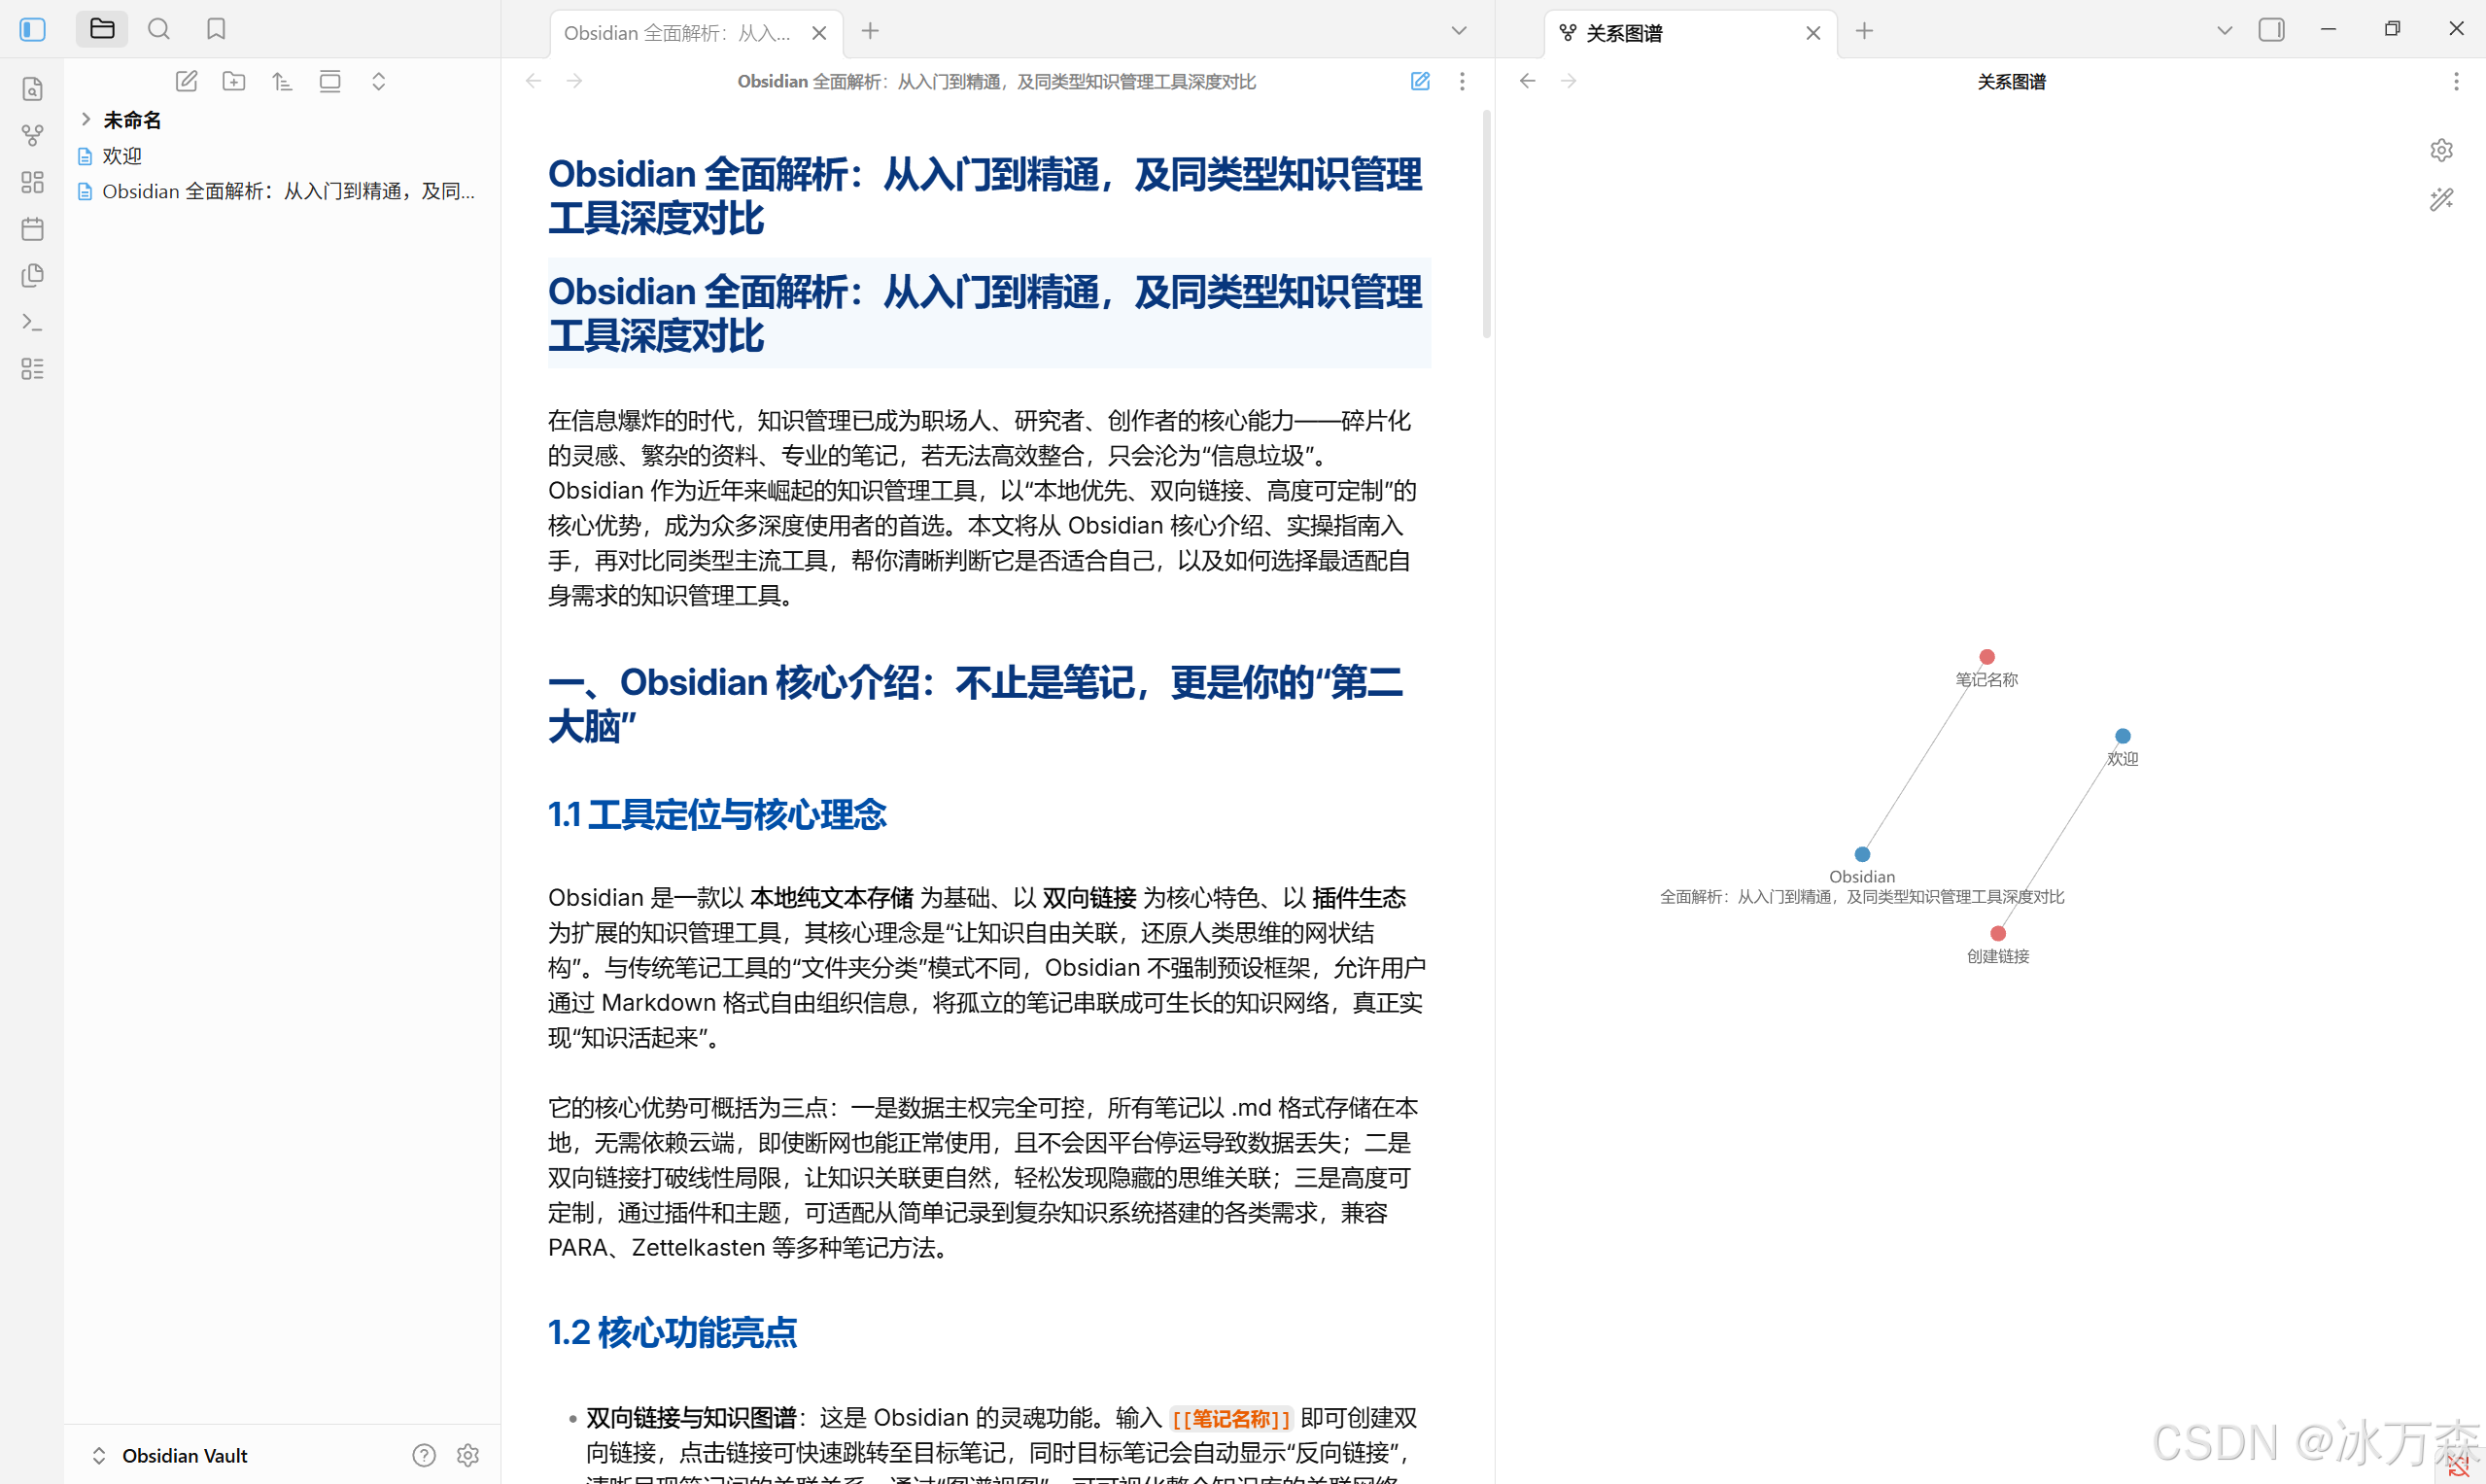Image resolution: width=2486 pixels, height=1484 pixels.
Task: Open graph view from ribbon
Action: [32, 135]
